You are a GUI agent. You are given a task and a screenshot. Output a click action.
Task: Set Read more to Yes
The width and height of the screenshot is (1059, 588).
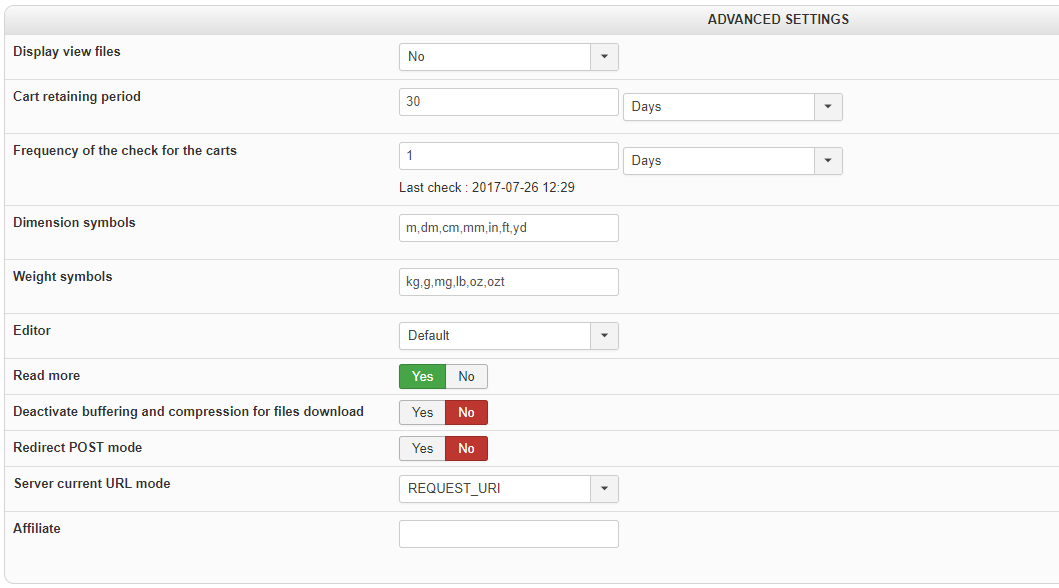point(422,376)
